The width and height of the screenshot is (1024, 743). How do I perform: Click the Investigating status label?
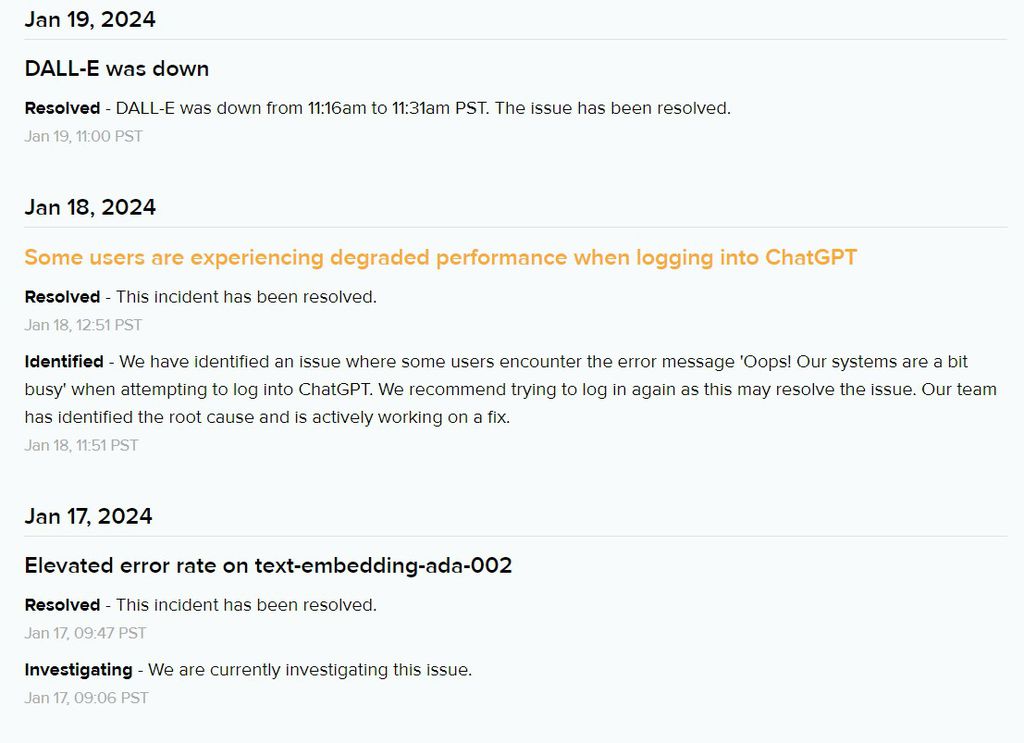[x=78, y=670]
